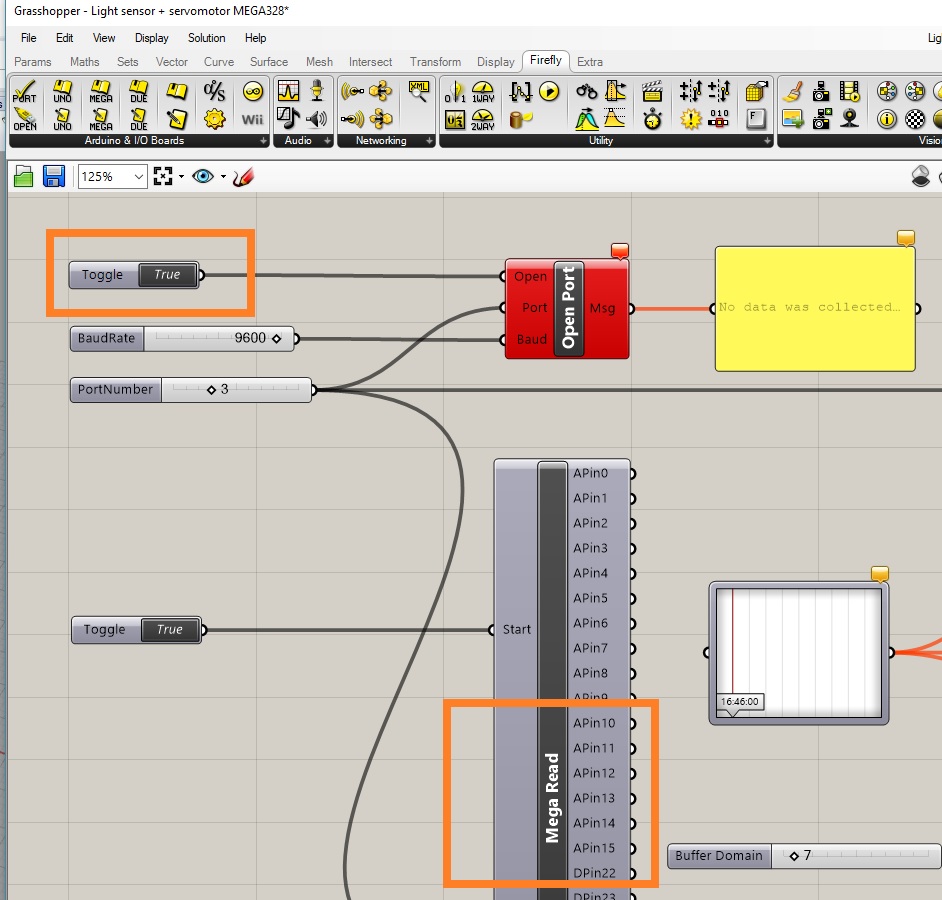
Task: Select the paintbrush icon in Vision panel
Action: point(793,91)
